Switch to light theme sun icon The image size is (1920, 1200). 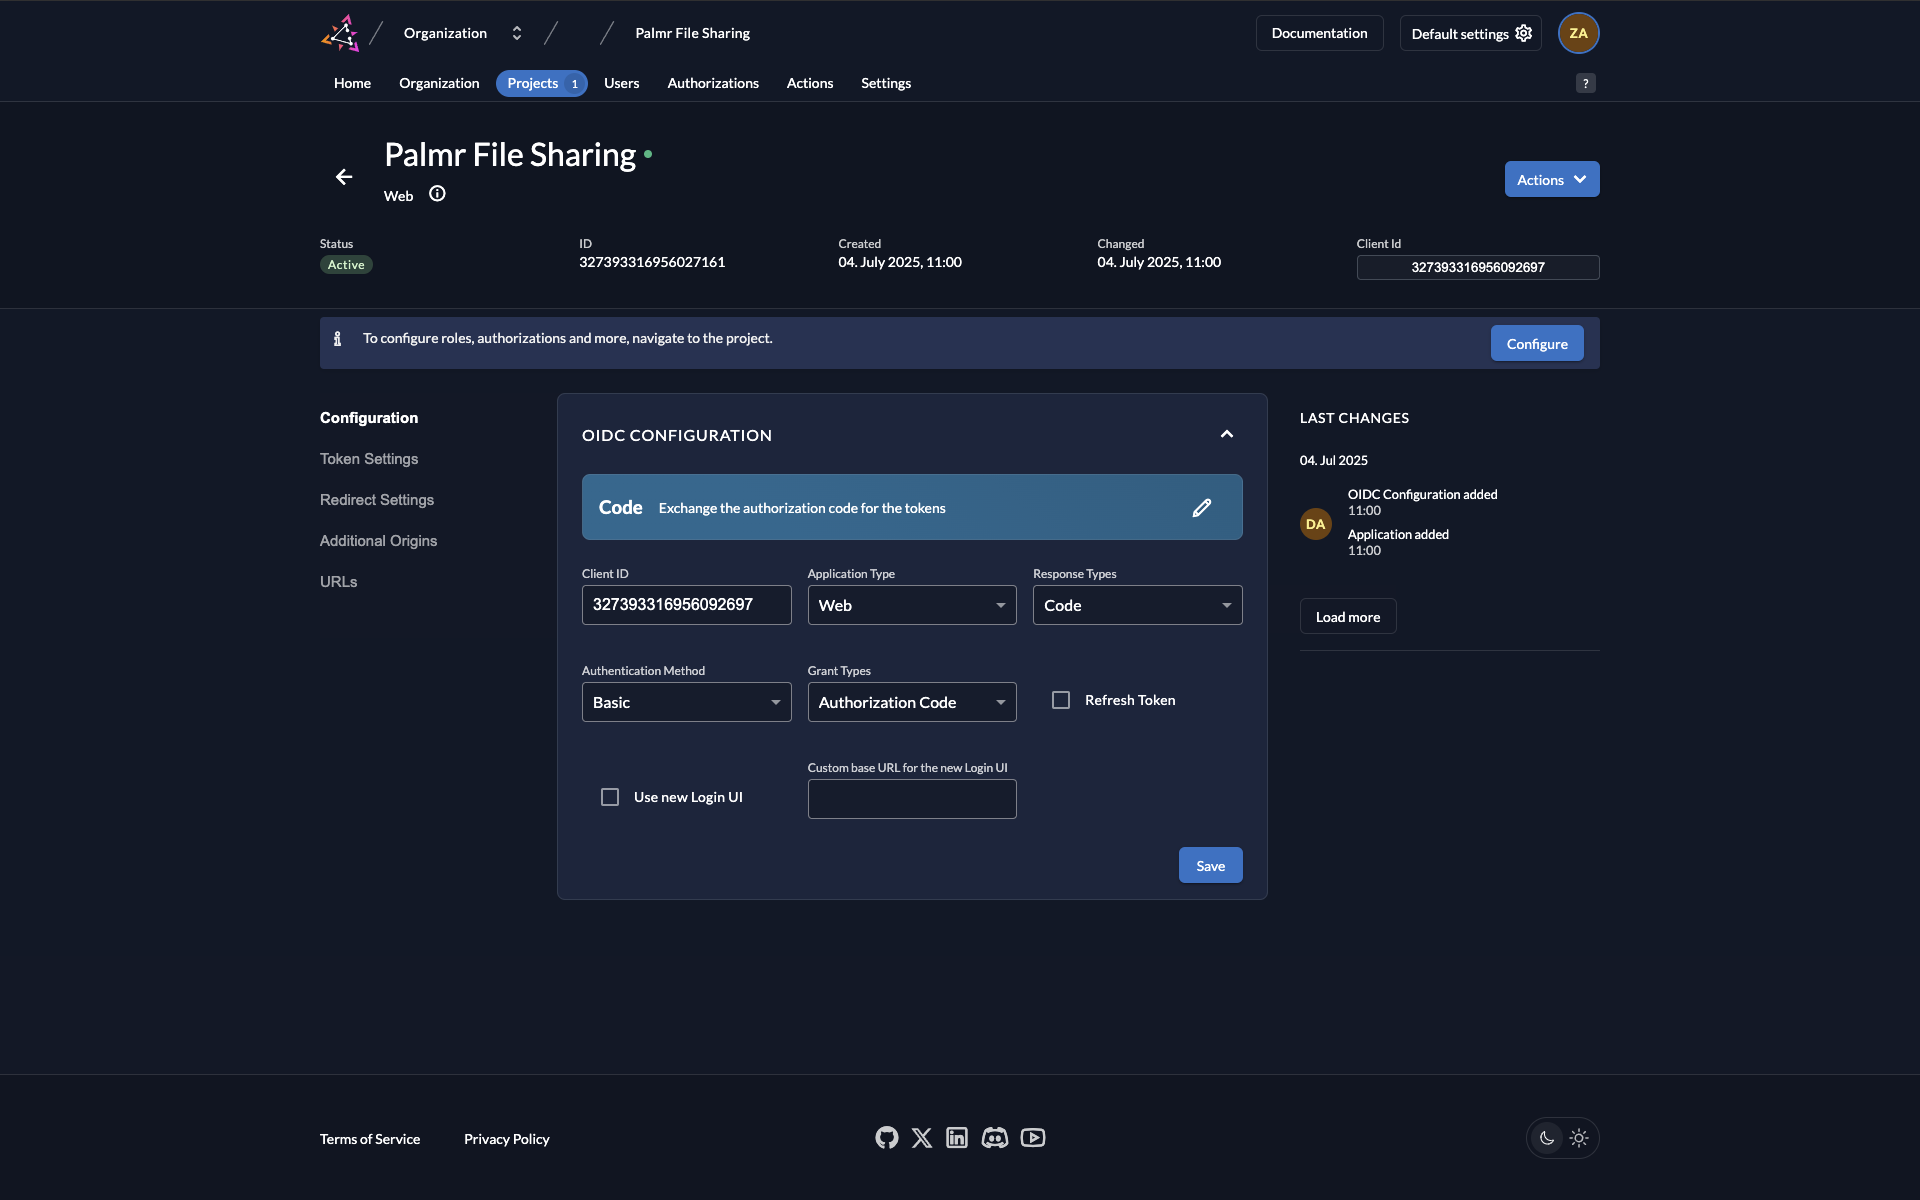click(1579, 1138)
